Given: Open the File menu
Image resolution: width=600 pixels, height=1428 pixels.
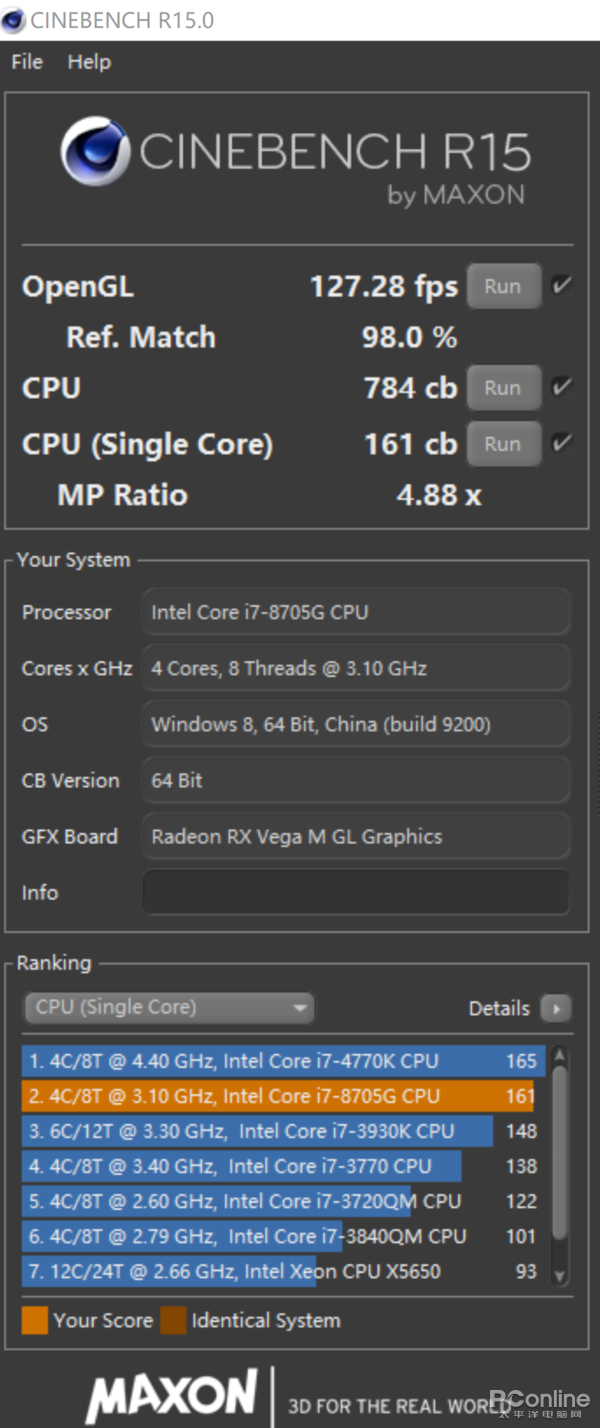Looking at the screenshot, I should 27,62.
